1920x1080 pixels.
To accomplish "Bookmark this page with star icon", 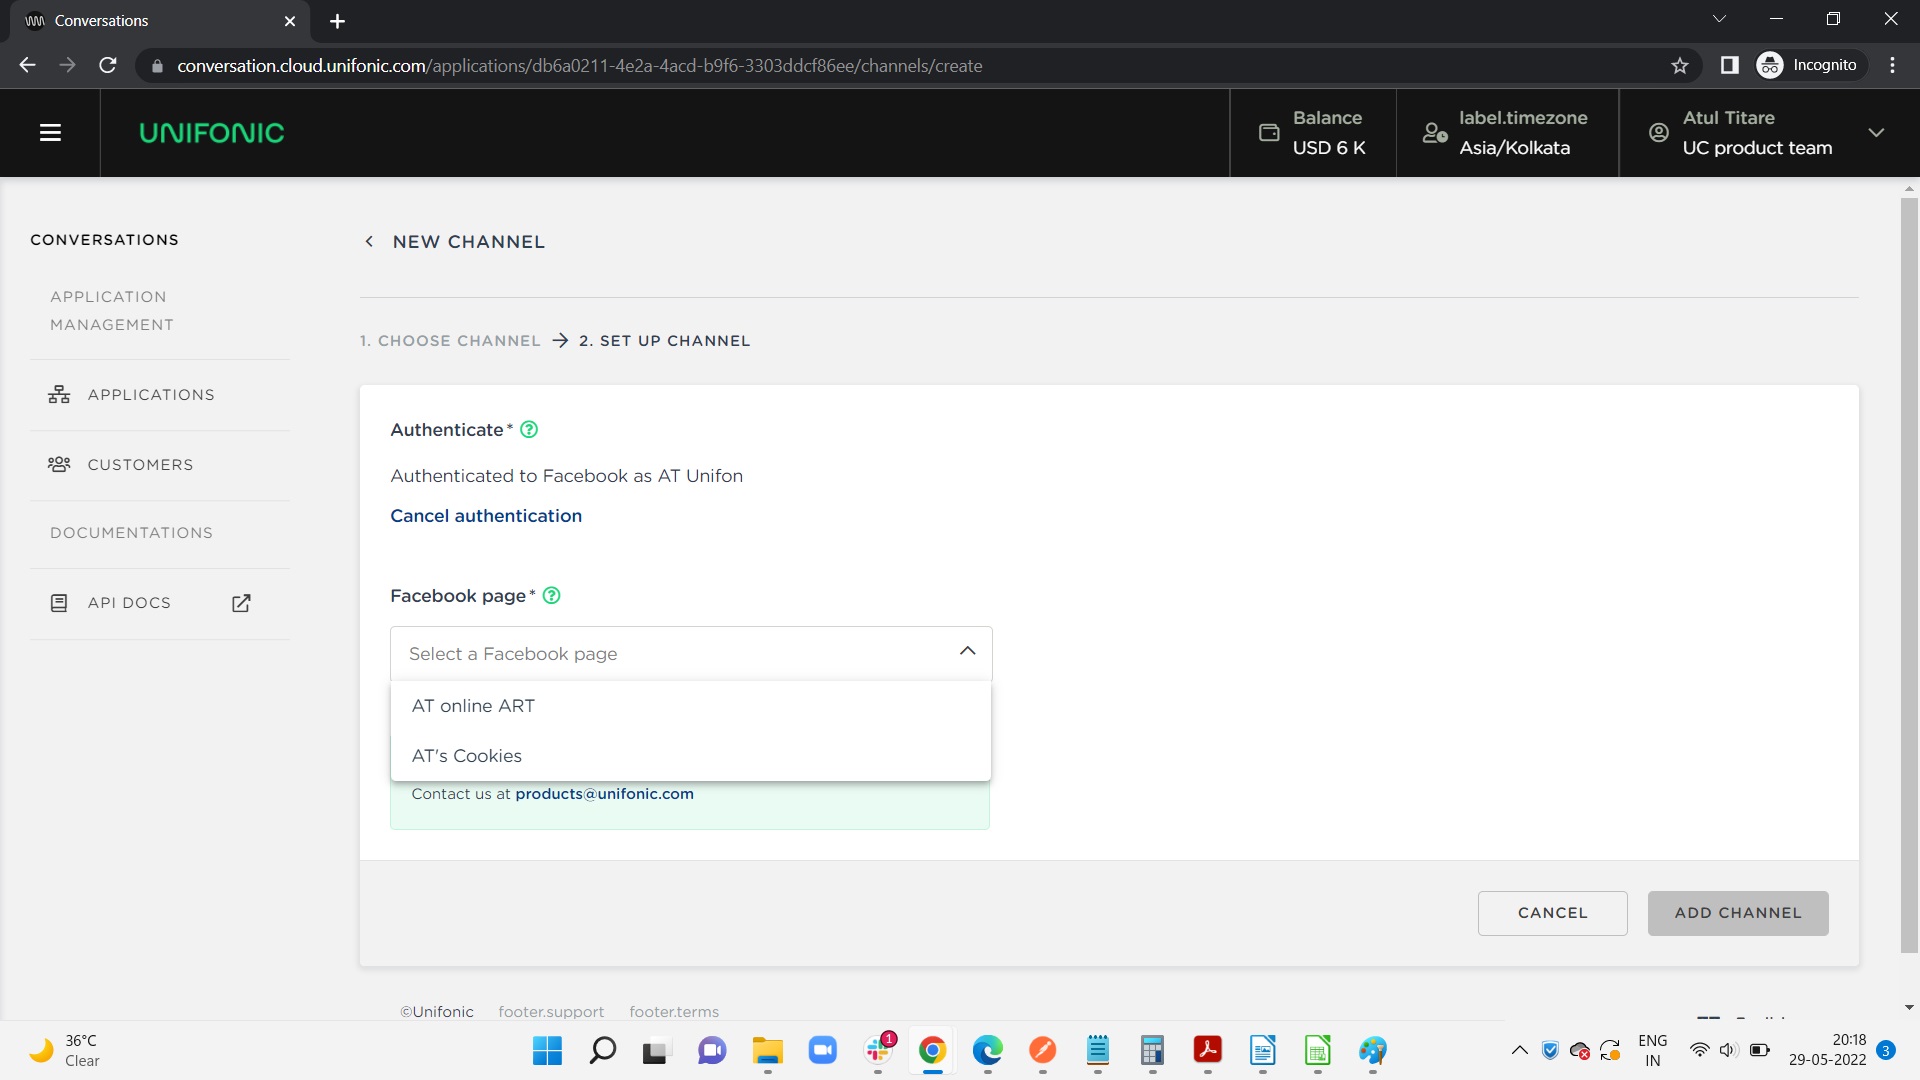I will click(1679, 66).
